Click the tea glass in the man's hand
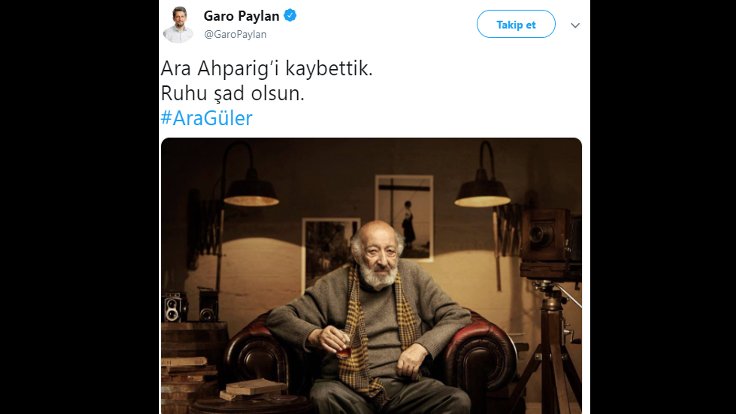 [x=344, y=348]
